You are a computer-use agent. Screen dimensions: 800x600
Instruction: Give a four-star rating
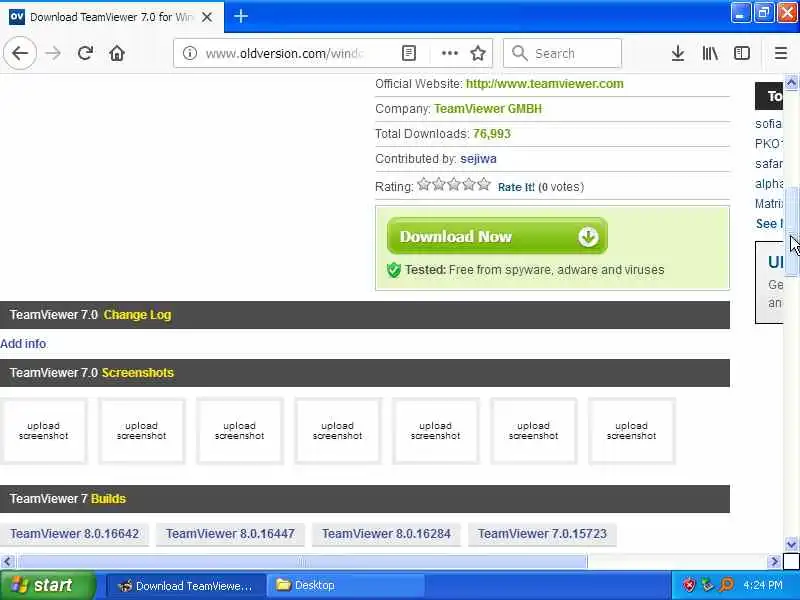pyautogui.click(x=469, y=184)
